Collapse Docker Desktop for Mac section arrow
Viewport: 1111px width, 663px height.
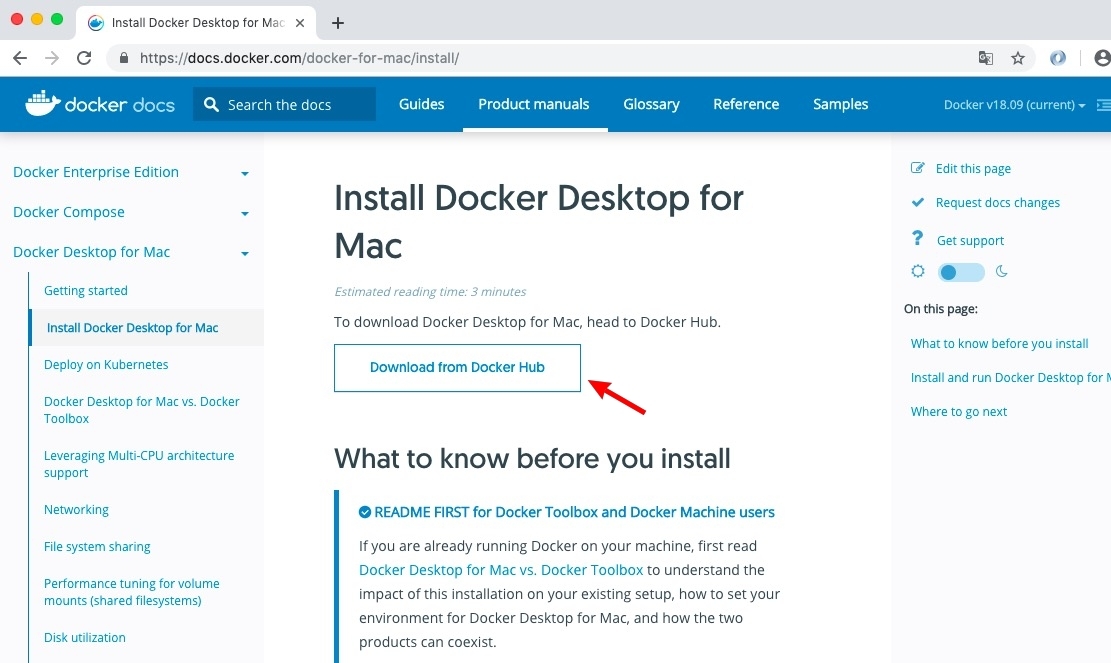click(244, 254)
